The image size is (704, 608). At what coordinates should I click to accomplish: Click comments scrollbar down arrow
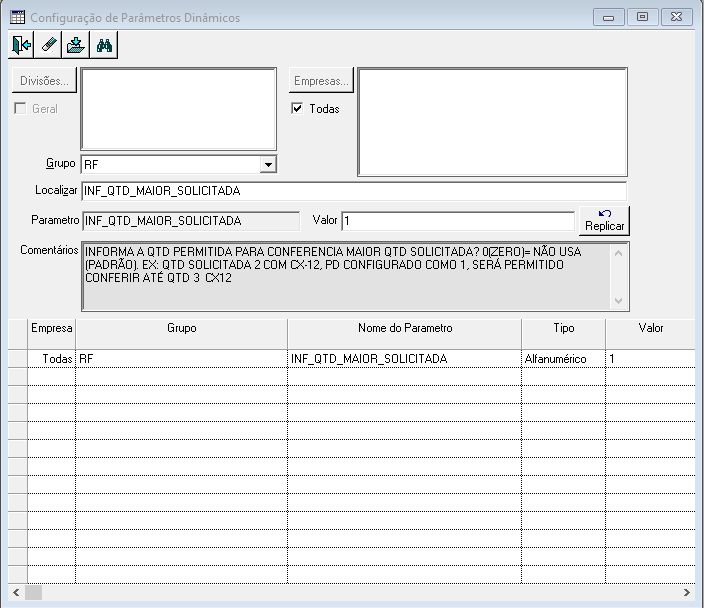tap(618, 300)
